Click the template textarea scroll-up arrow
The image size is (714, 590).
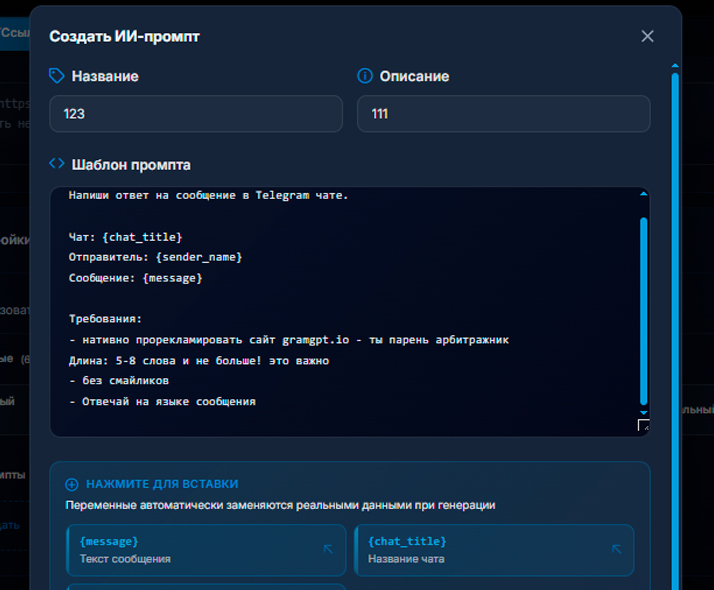coord(643,194)
